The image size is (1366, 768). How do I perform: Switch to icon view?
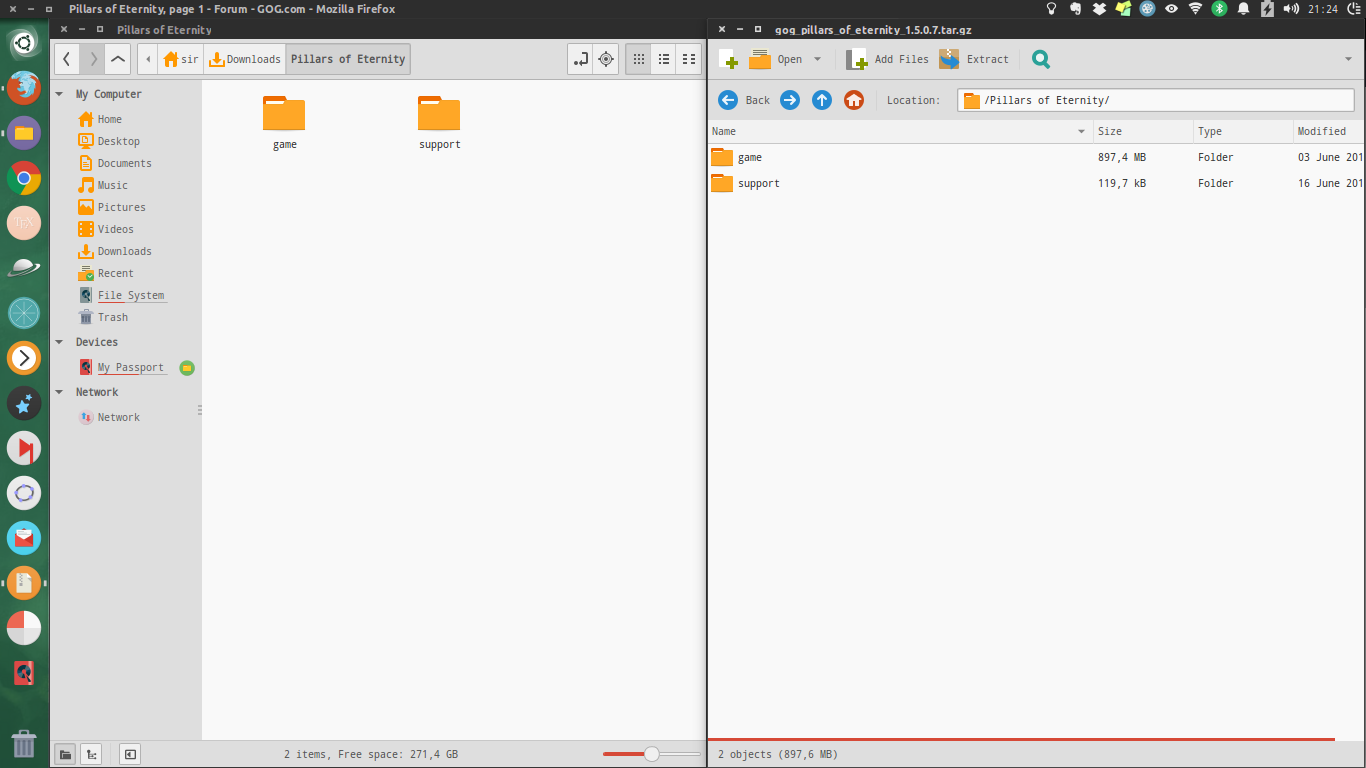[638, 59]
